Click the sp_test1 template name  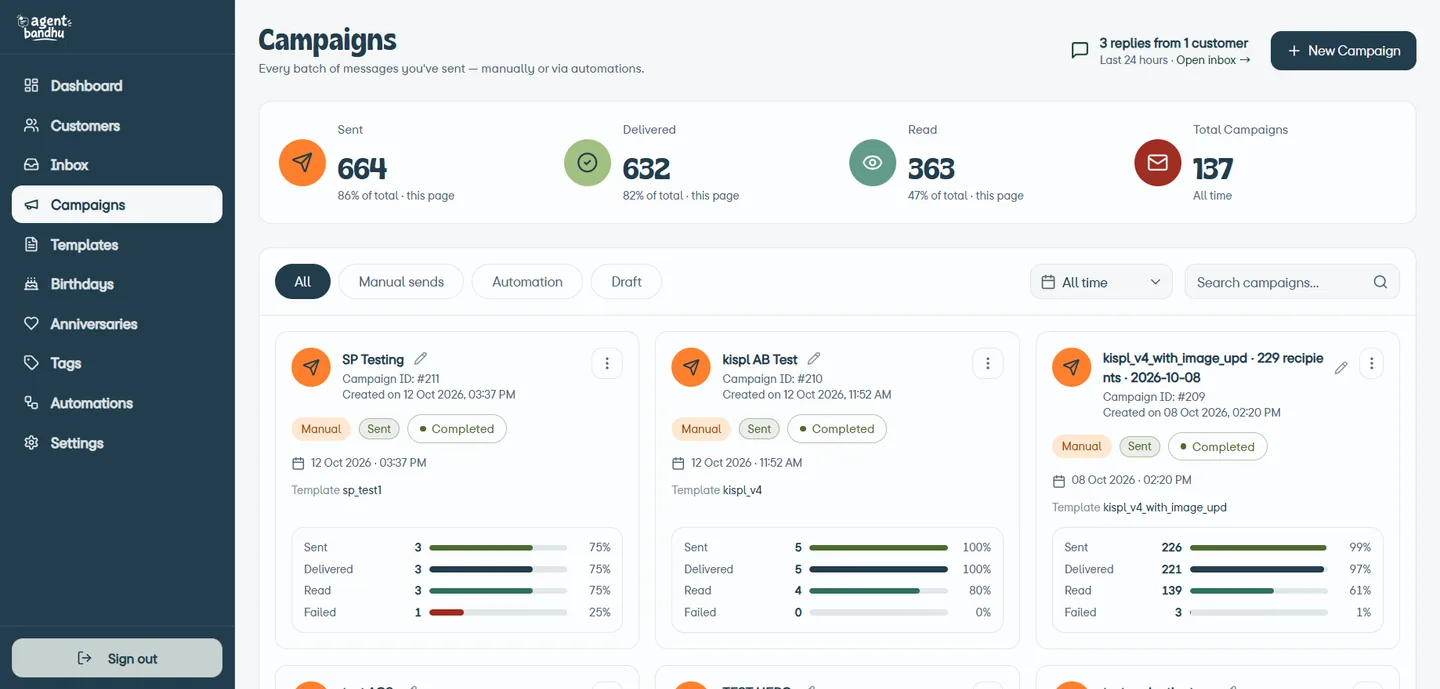point(362,491)
